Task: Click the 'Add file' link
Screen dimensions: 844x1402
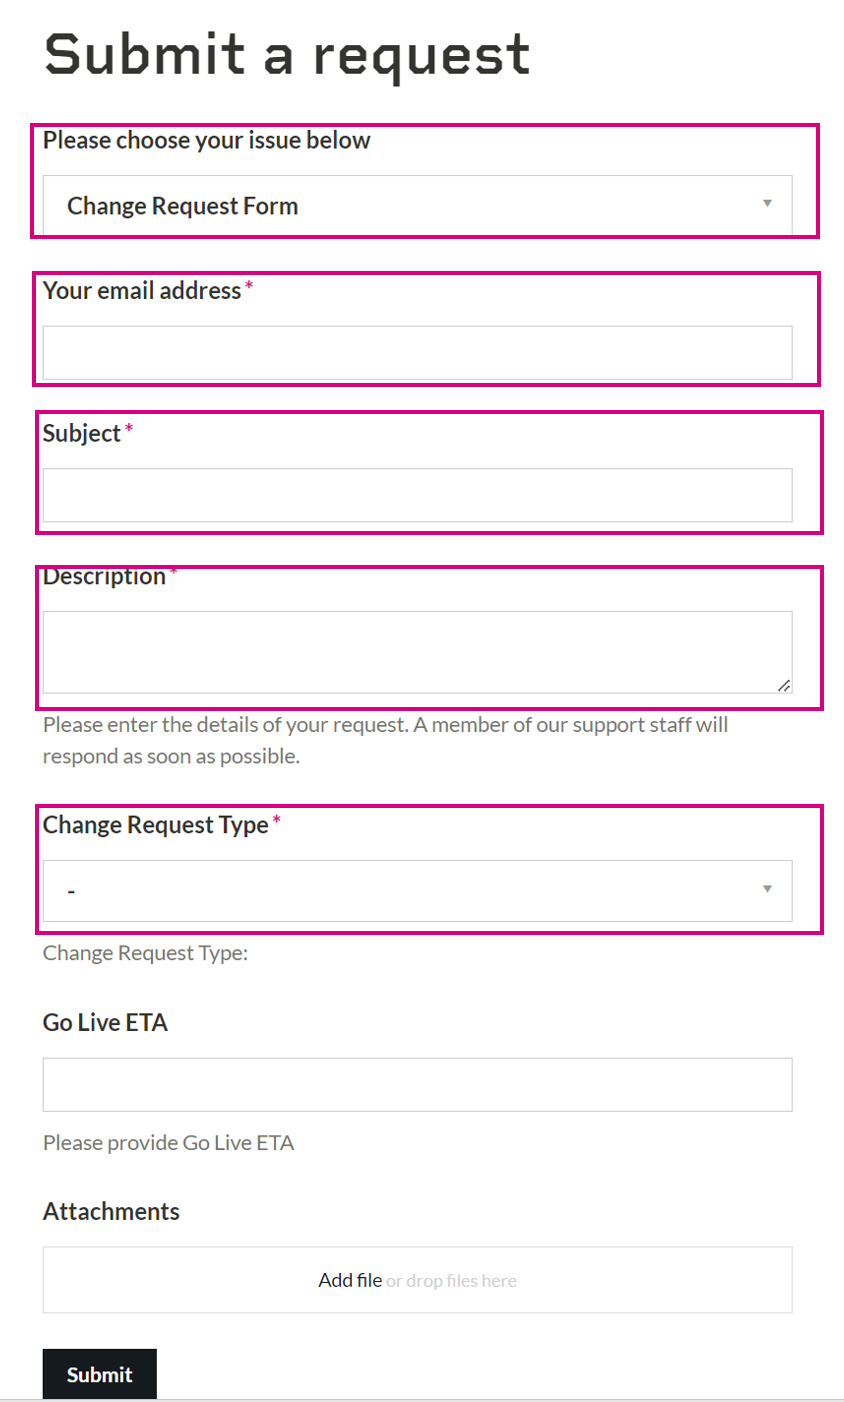Action: point(350,1280)
